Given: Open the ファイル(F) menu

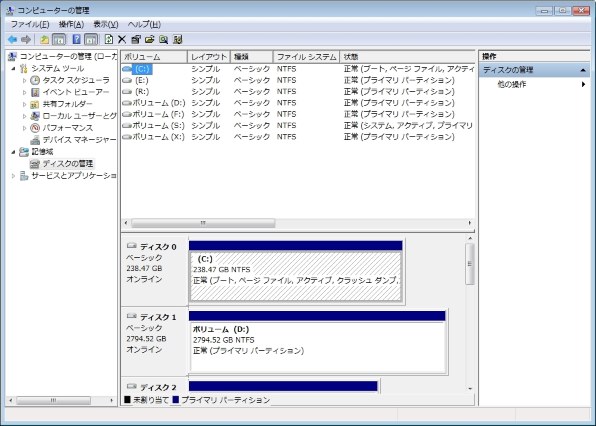Looking at the screenshot, I should [30, 25].
